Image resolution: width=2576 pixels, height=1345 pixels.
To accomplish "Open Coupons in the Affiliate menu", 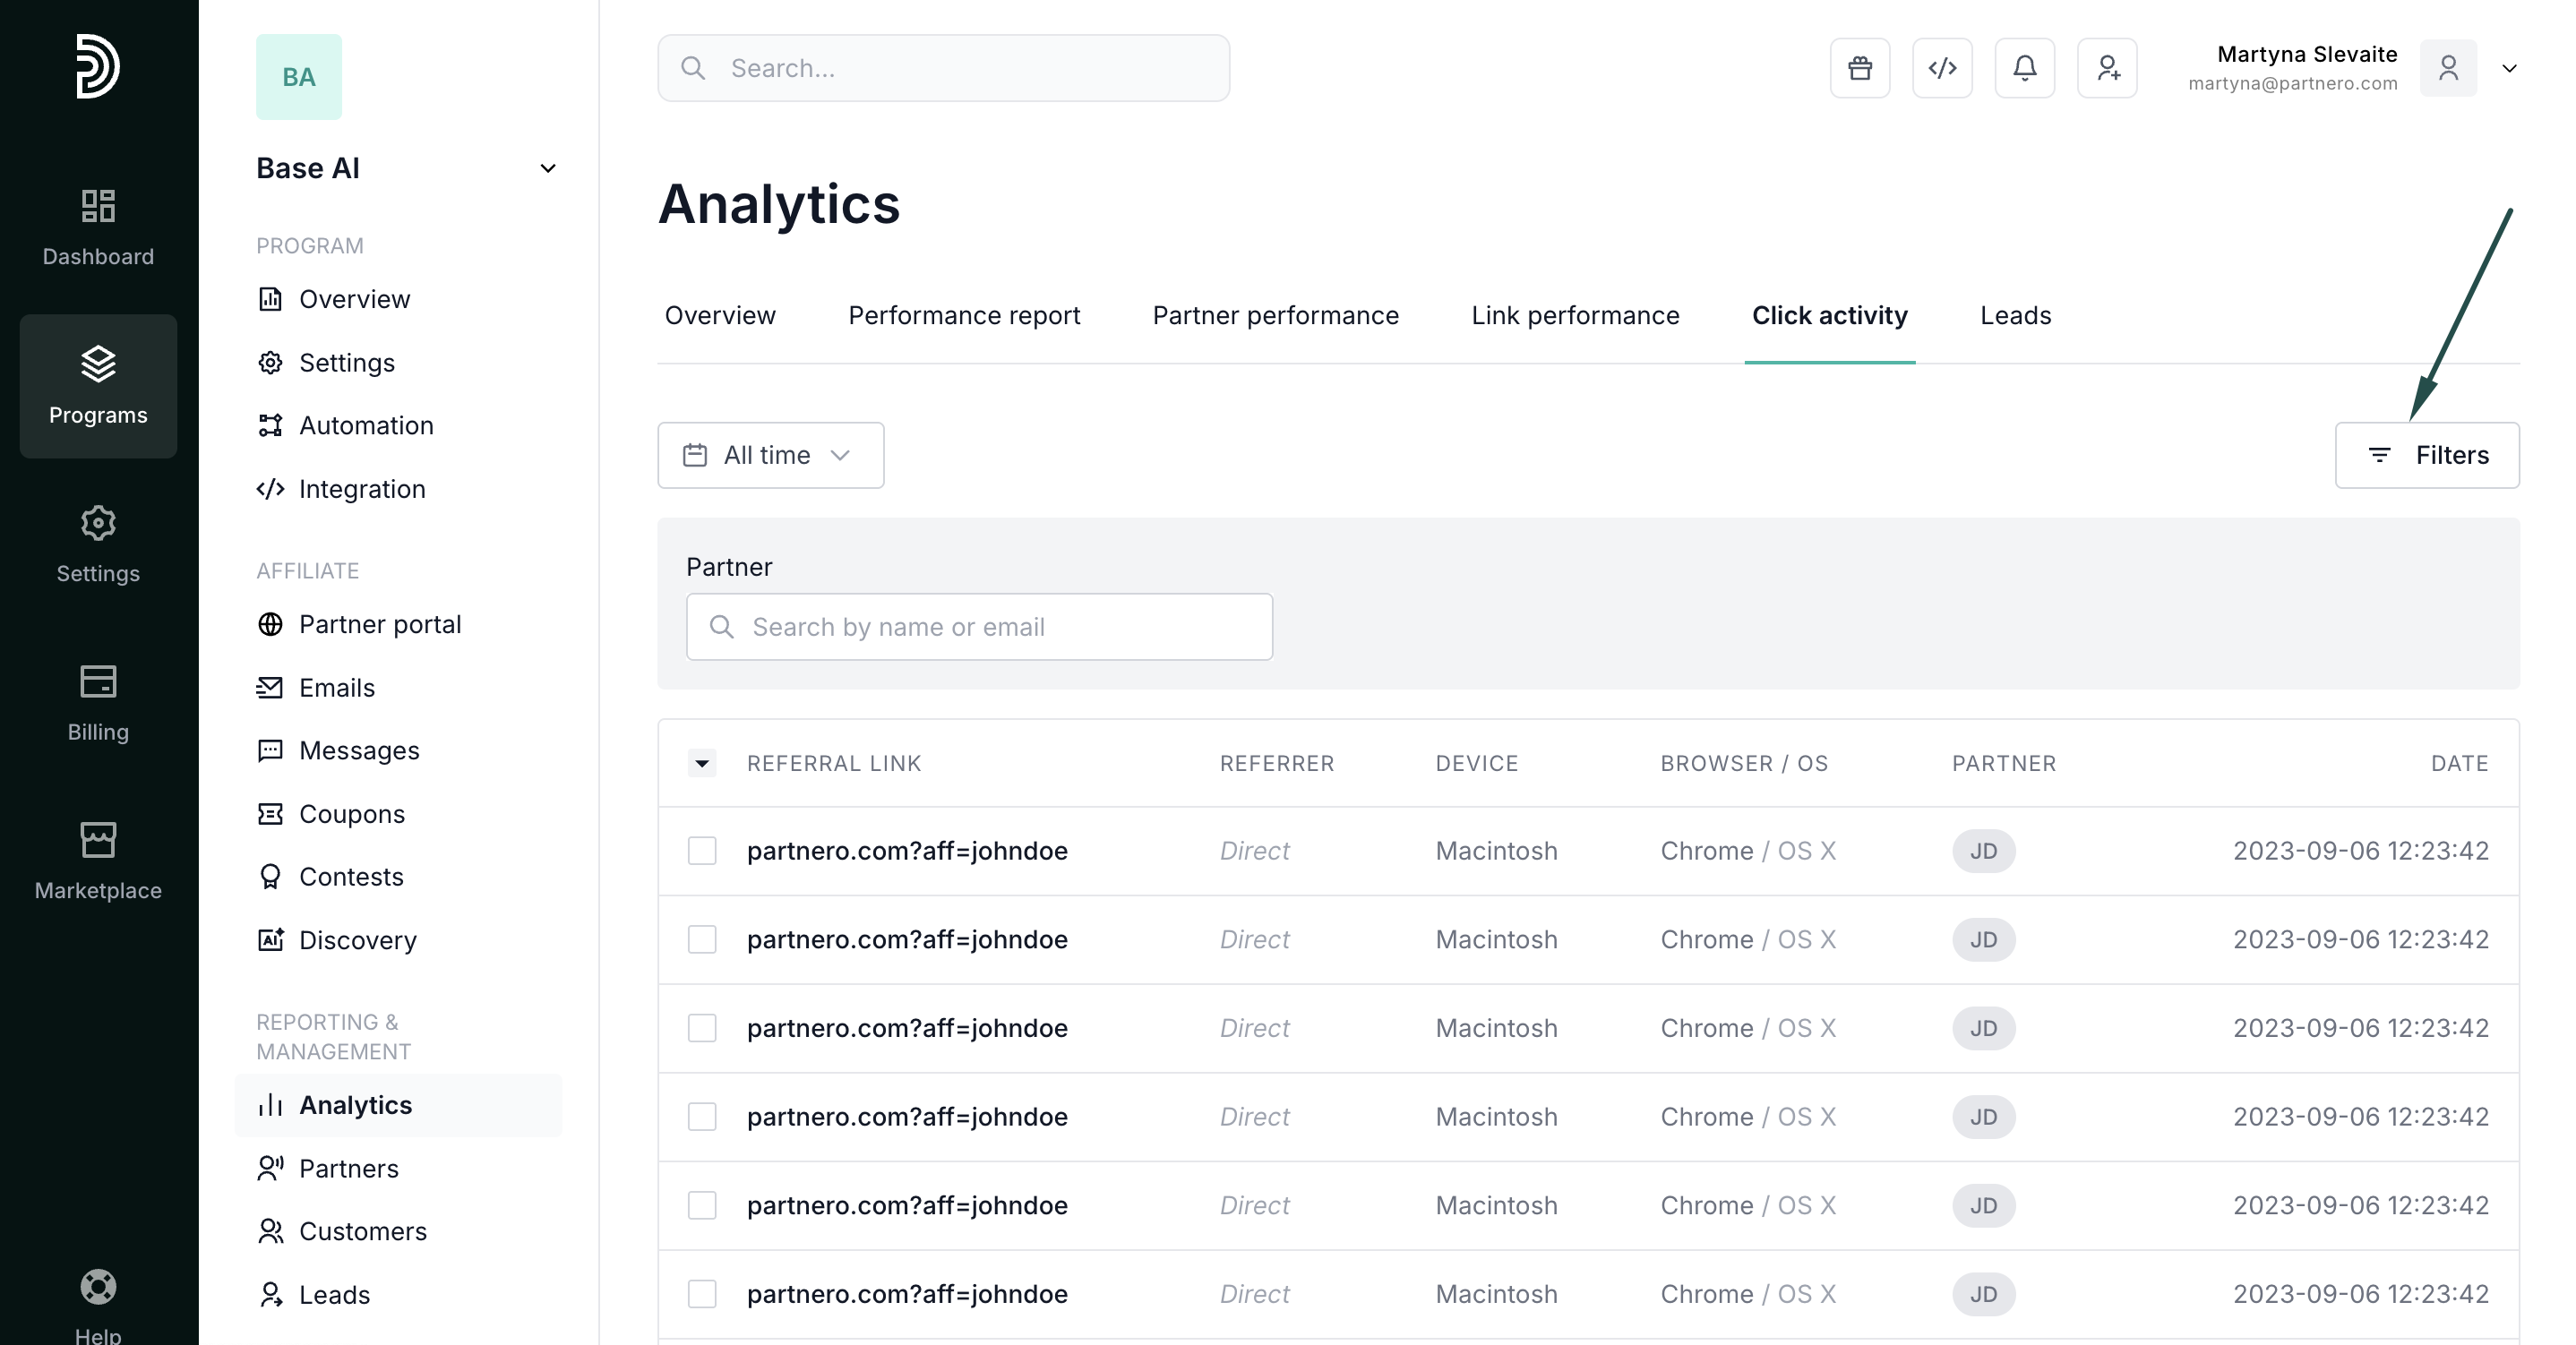I will click(351, 814).
